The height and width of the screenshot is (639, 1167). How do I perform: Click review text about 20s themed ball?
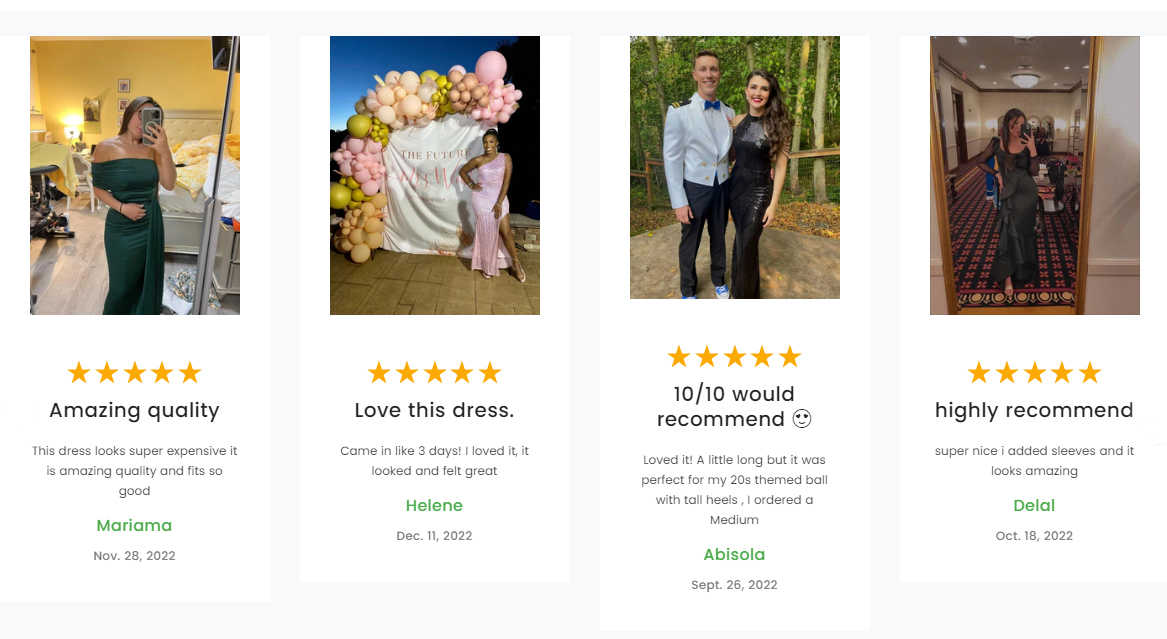(x=735, y=489)
